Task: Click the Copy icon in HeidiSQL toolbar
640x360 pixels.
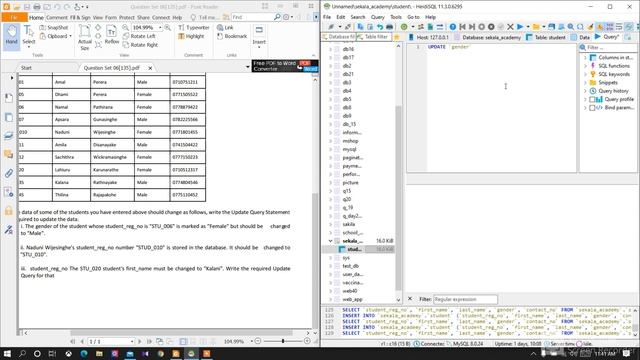Action: (x=360, y=27)
